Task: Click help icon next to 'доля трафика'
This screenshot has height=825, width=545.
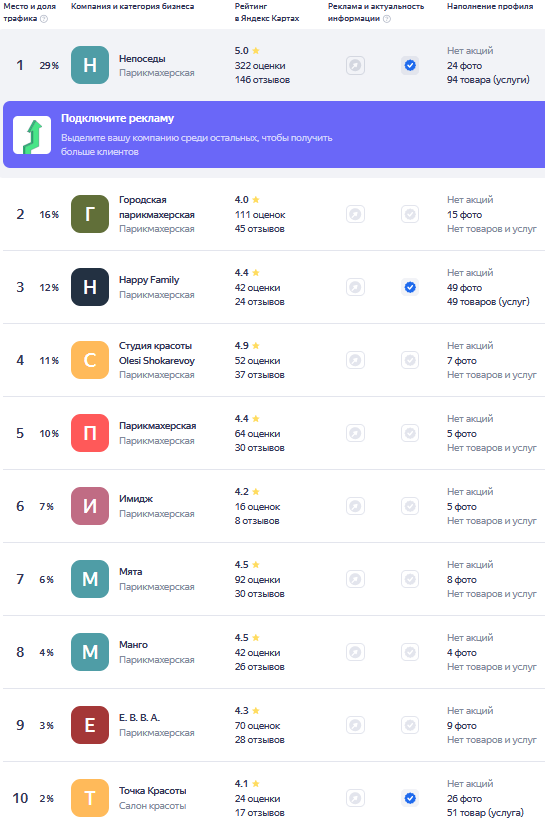Action: coord(44,19)
